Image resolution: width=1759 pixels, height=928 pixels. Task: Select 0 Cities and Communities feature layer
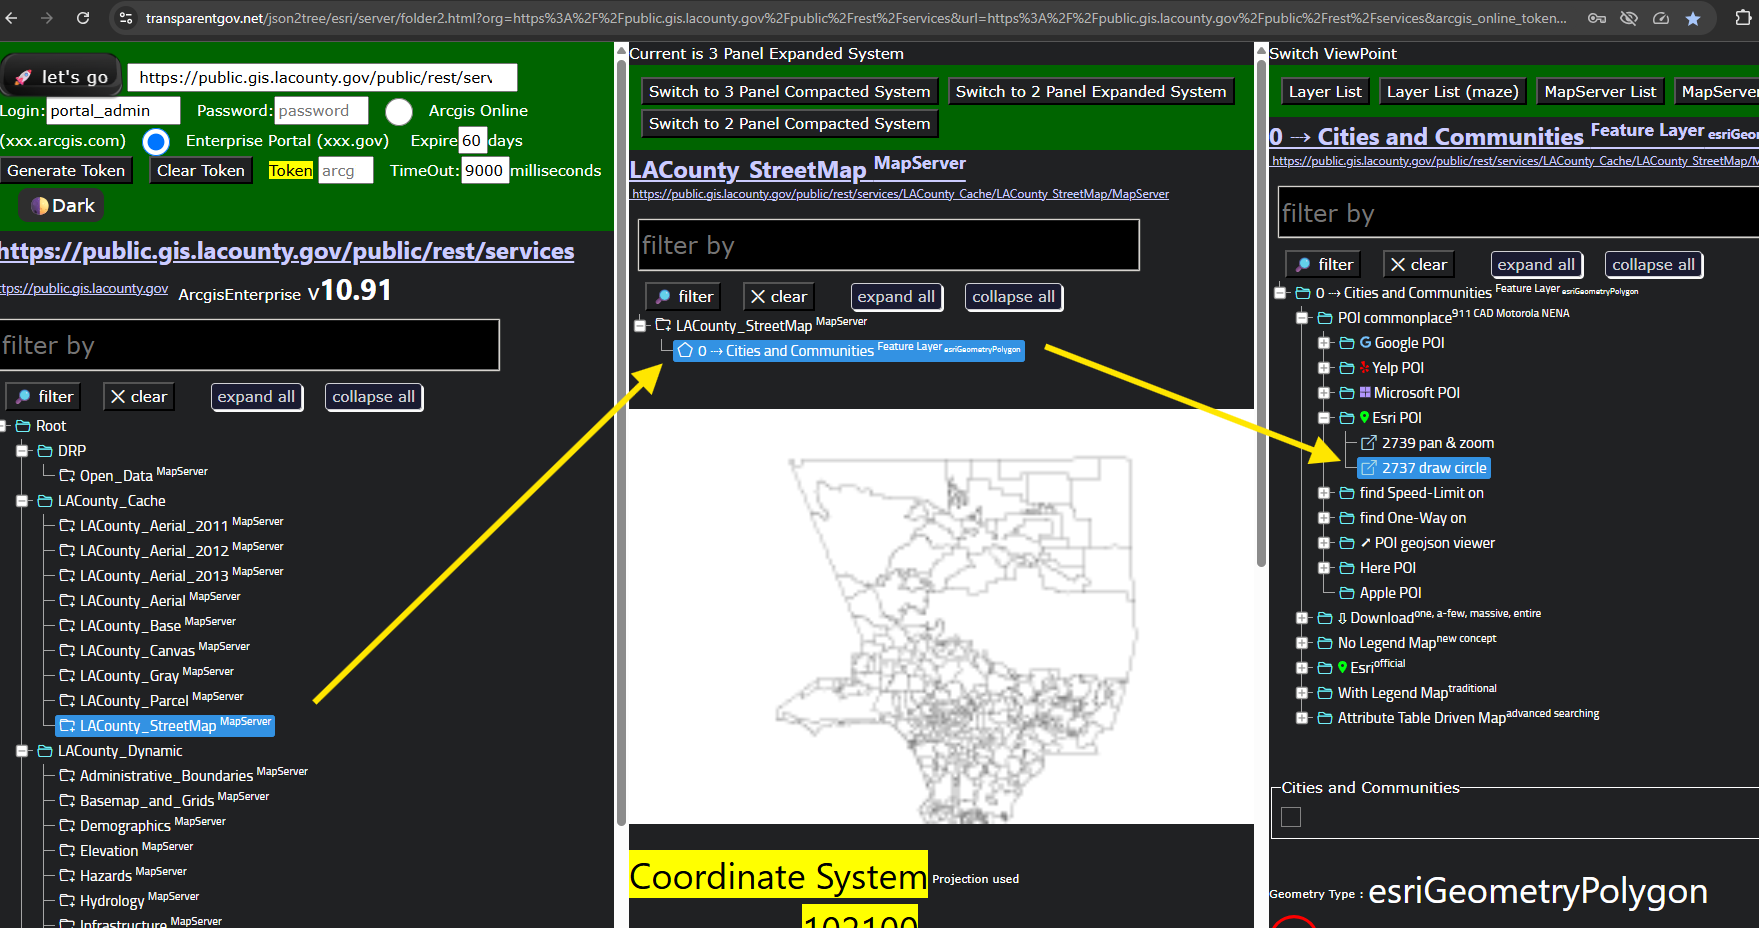849,350
